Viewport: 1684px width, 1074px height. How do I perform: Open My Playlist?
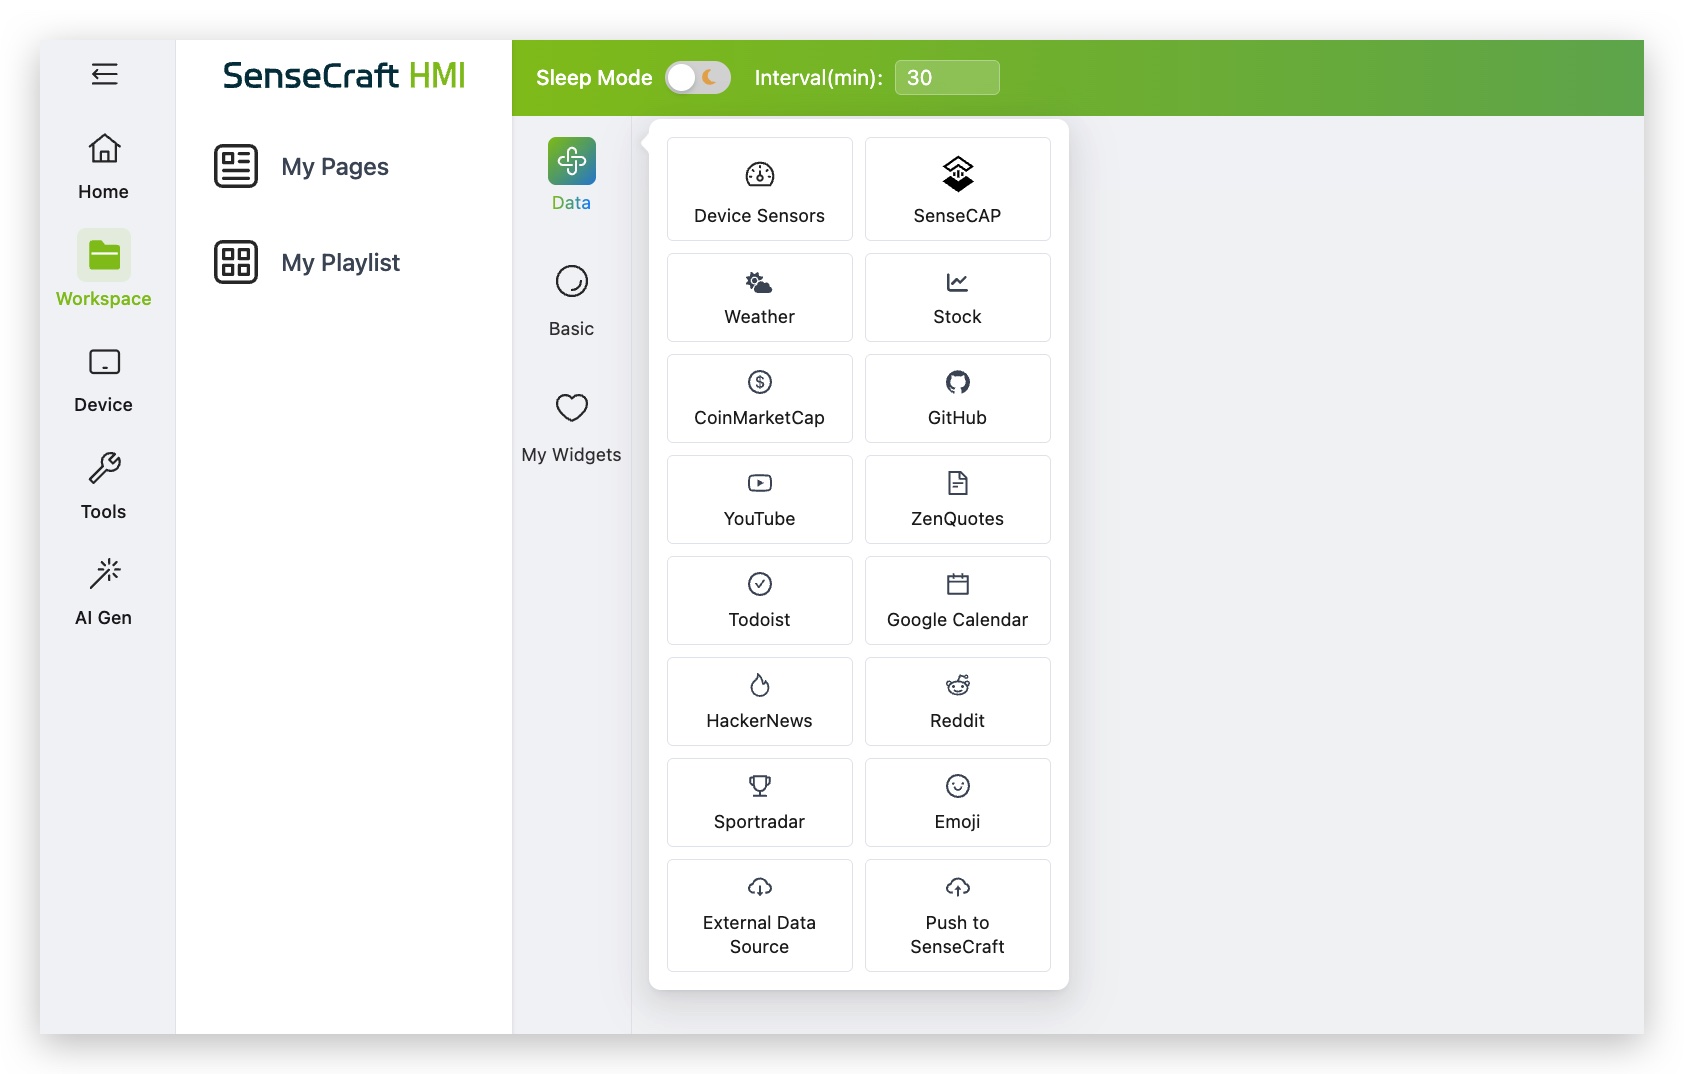[x=340, y=263]
